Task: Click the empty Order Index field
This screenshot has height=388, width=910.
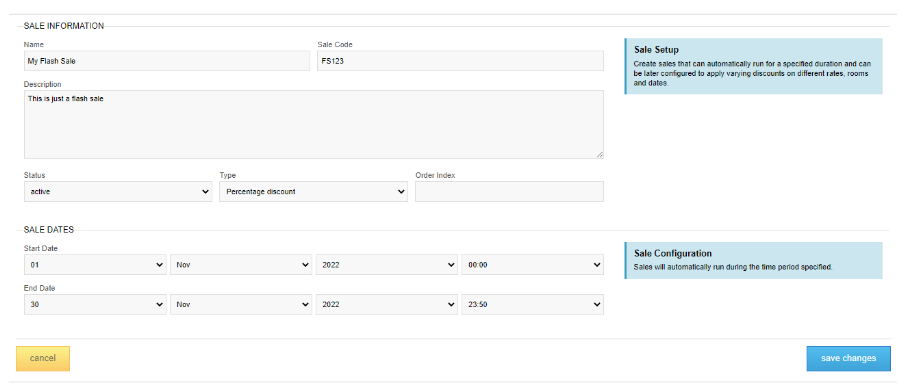Action: tap(509, 191)
